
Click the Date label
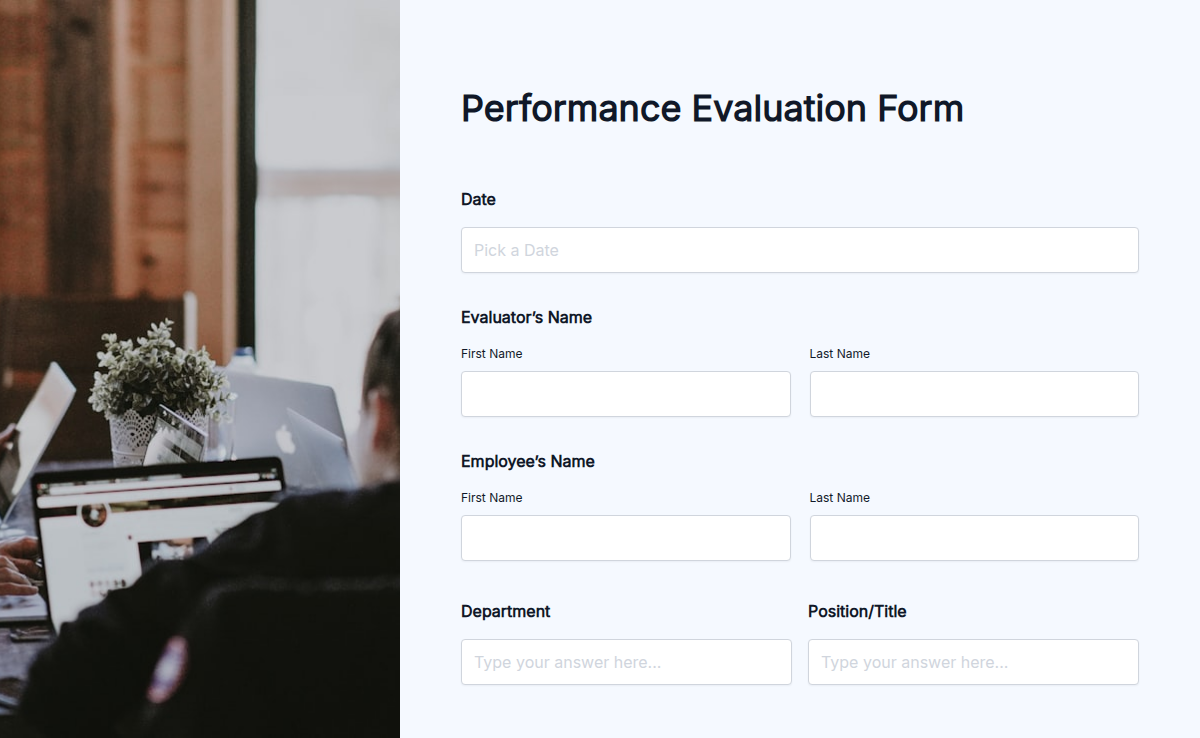[478, 199]
